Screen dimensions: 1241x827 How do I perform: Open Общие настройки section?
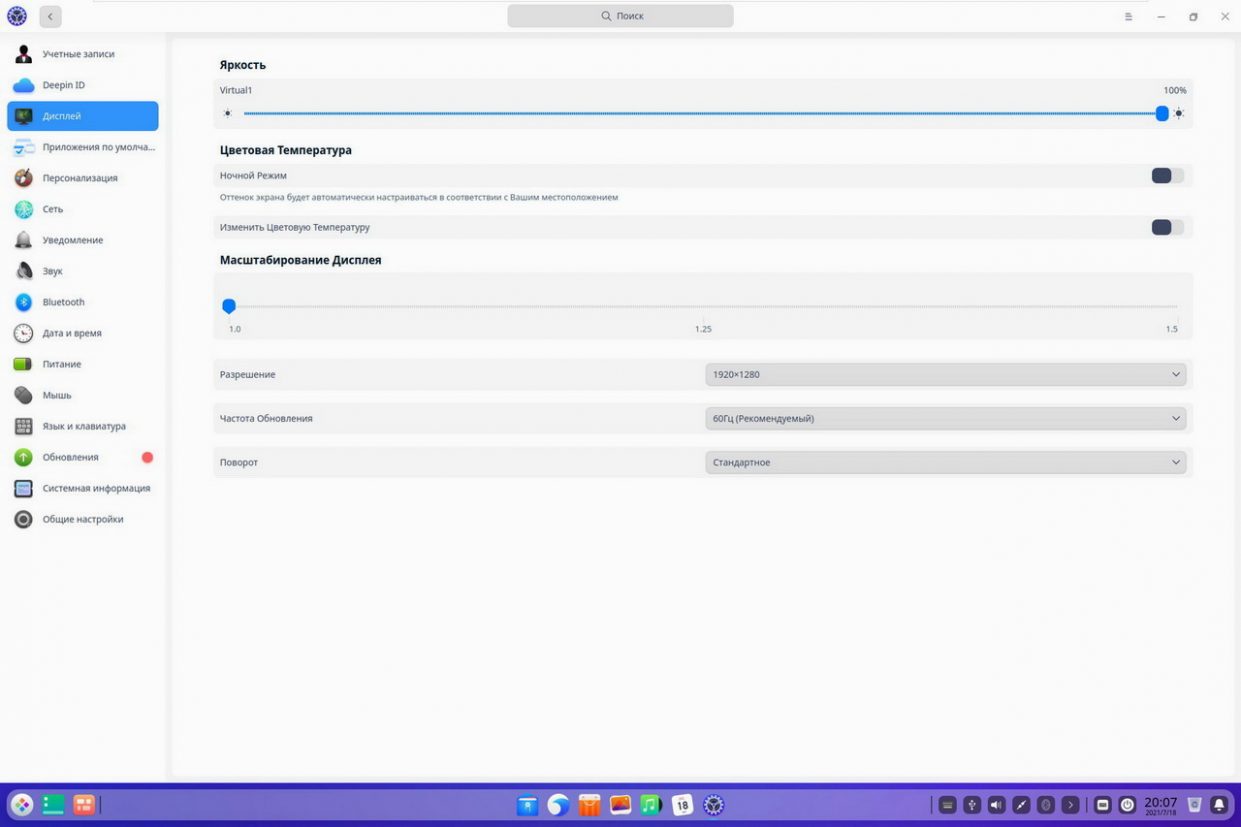coord(82,519)
